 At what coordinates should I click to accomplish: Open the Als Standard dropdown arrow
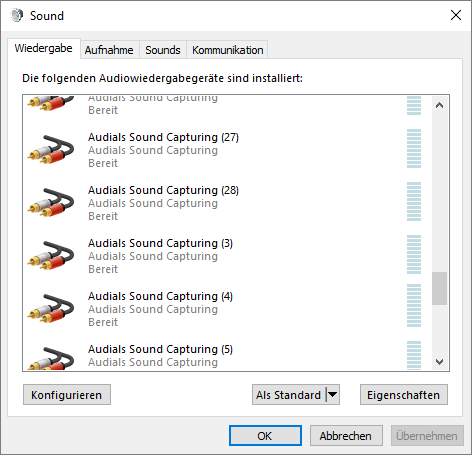pos(333,395)
